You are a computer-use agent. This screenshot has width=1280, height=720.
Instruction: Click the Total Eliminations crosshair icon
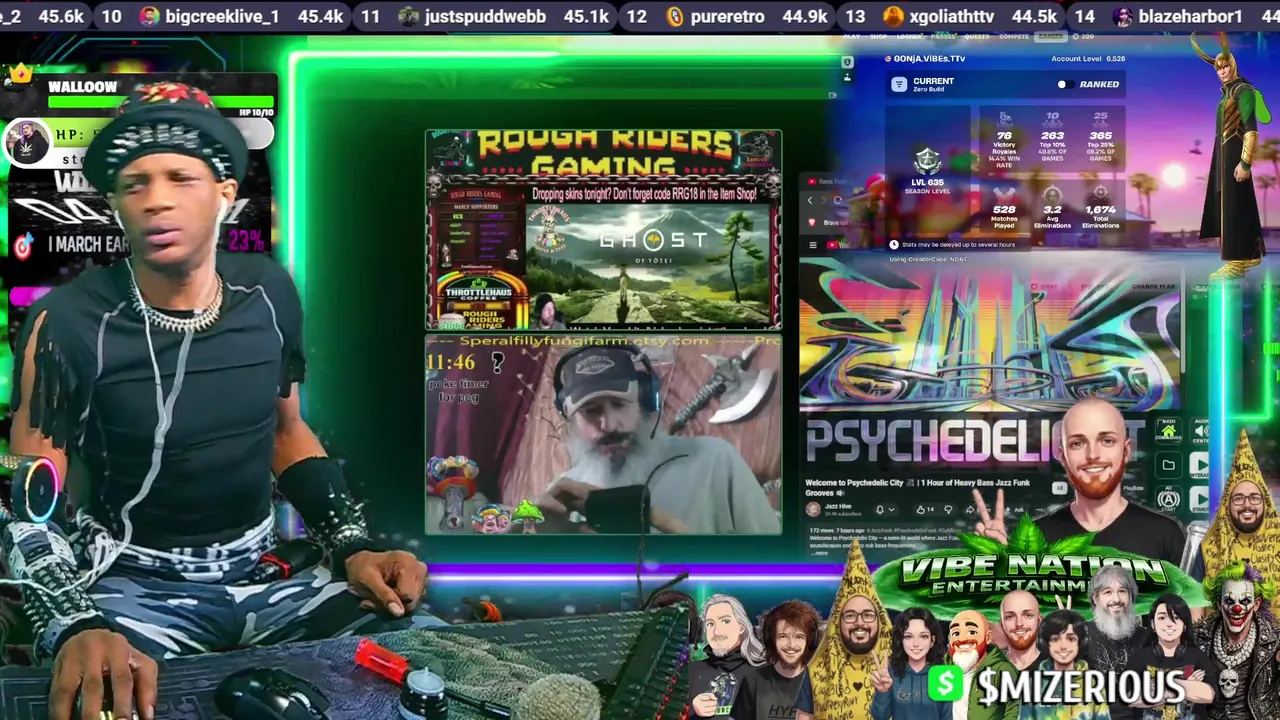click(x=1101, y=194)
